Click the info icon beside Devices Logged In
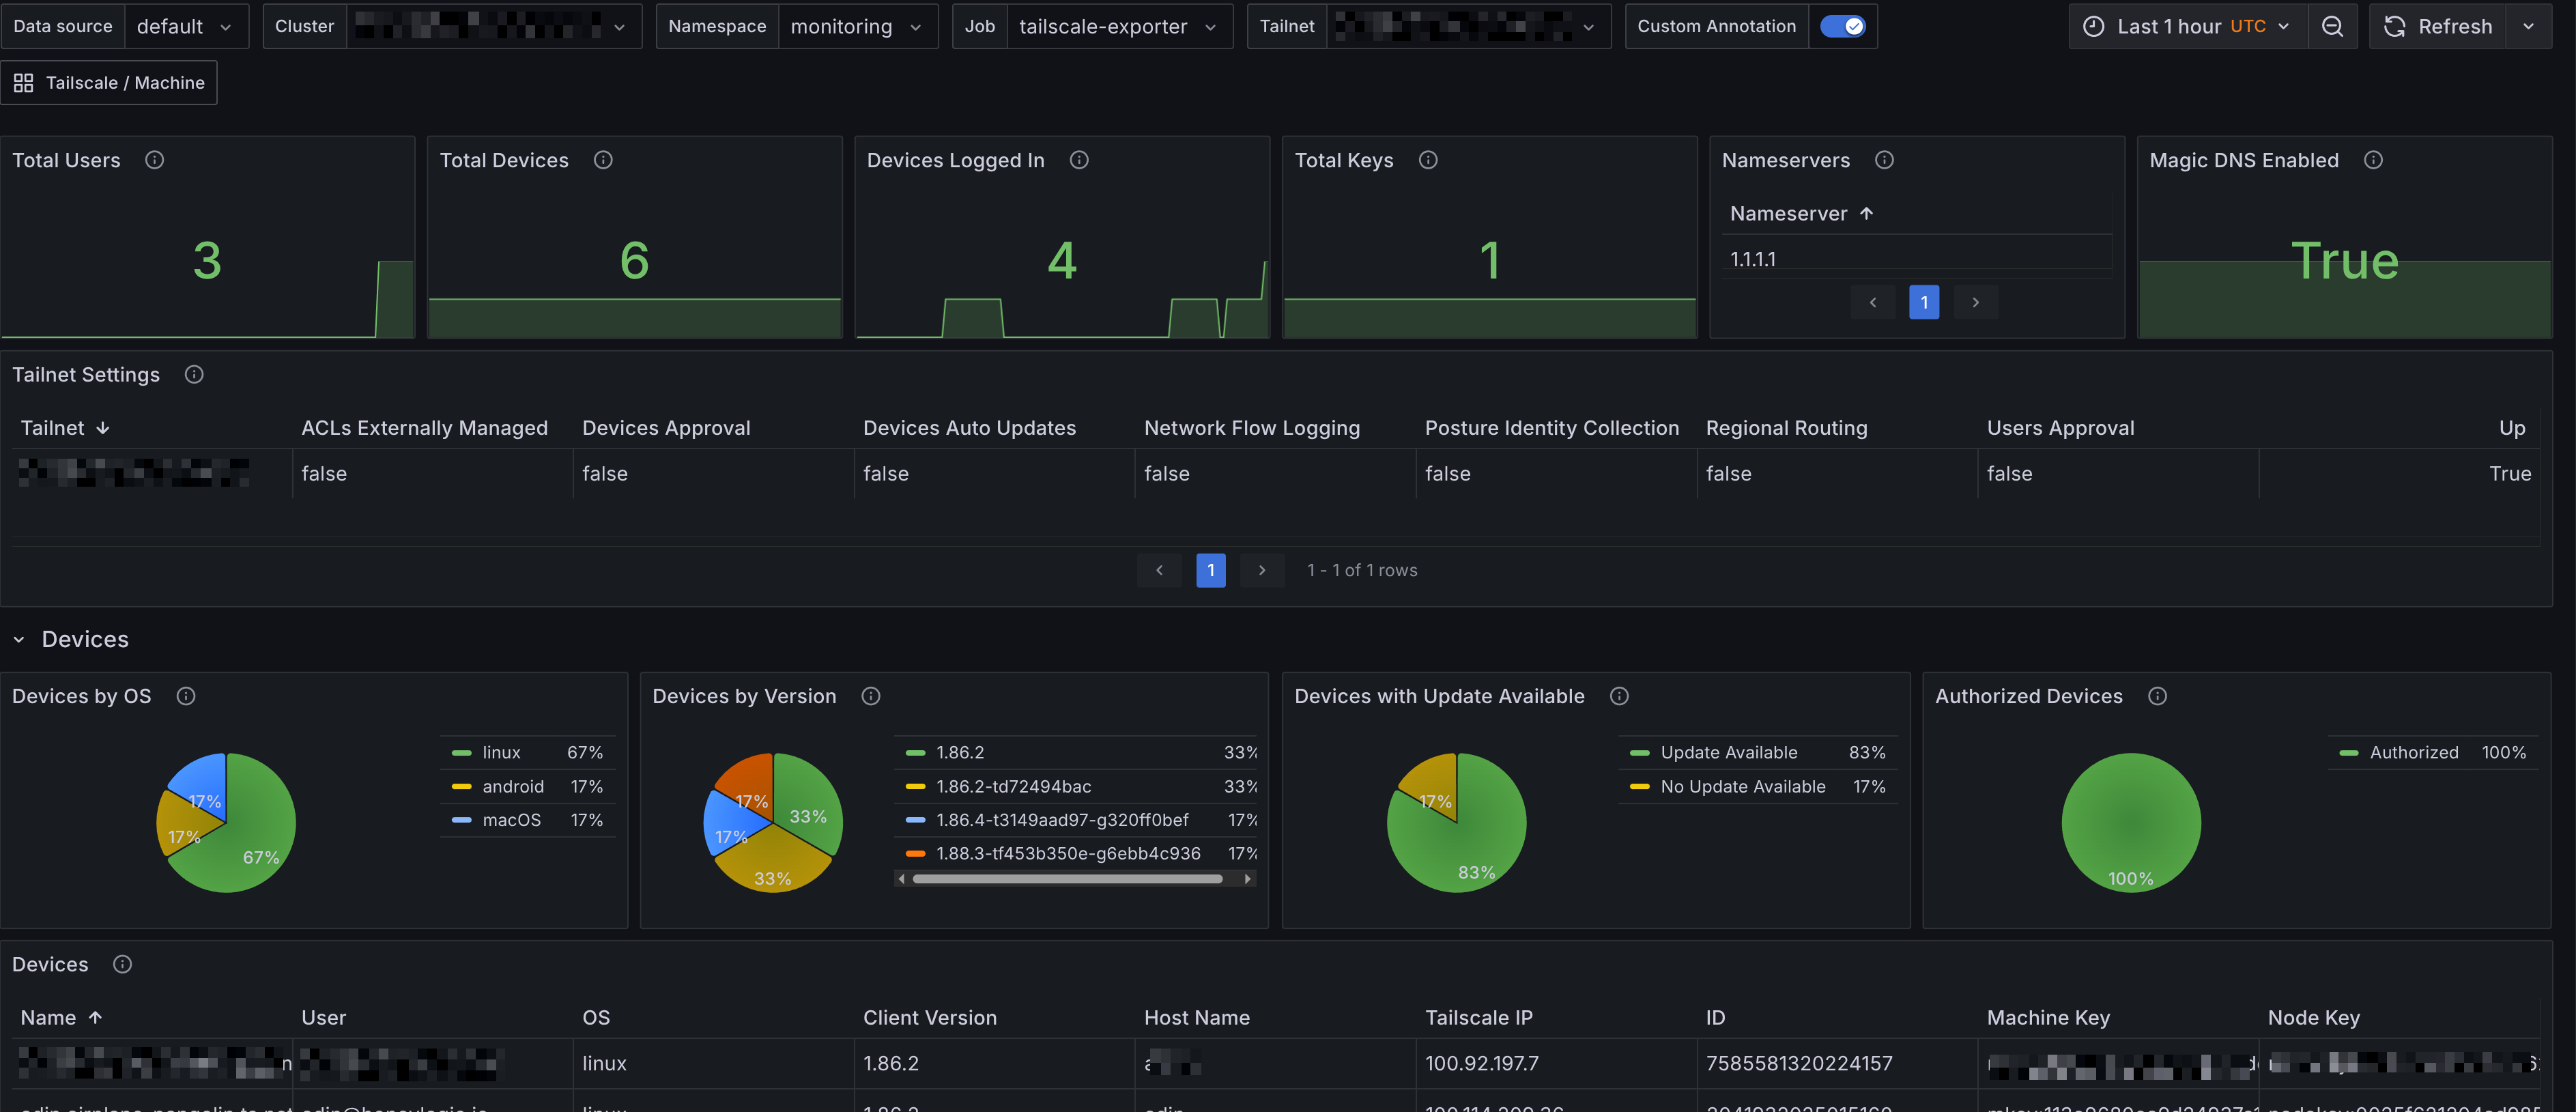Image resolution: width=2576 pixels, height=1112 pixels. tap(1078, 160)
